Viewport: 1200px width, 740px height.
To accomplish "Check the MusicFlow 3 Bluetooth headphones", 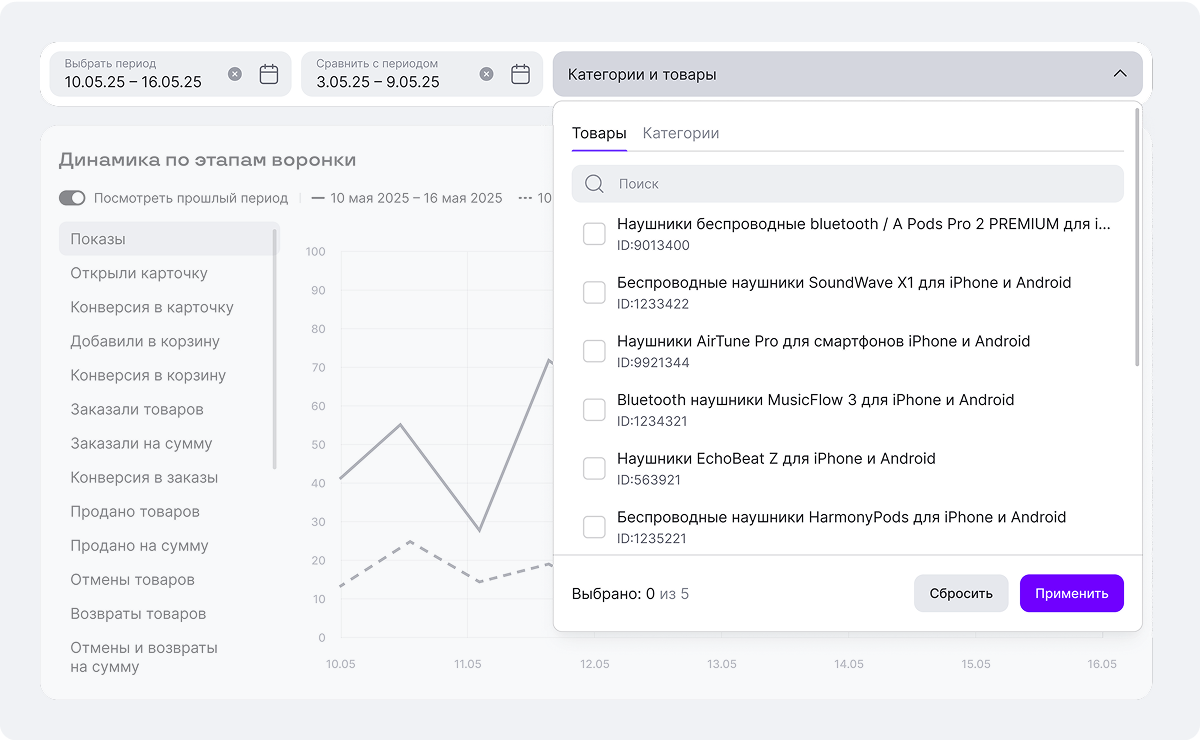I will coord(594,410).
